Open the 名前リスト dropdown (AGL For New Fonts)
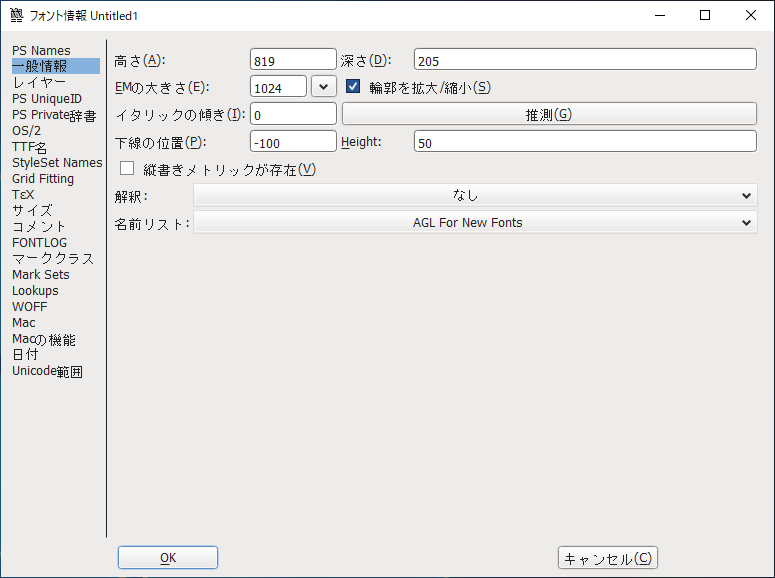This screenshot has width=775, height=578. pyautogui.click(x=475, y=222)
